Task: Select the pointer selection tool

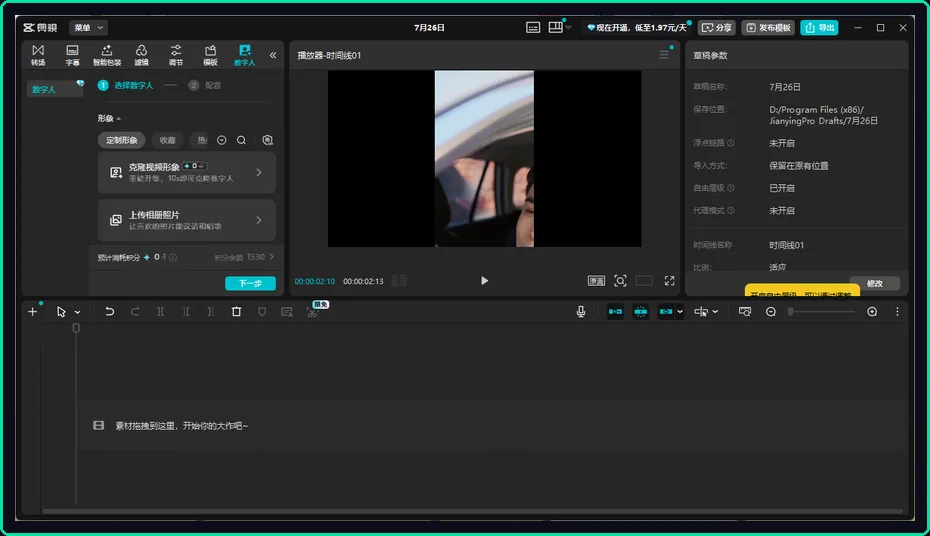Action: pos(60,311)
